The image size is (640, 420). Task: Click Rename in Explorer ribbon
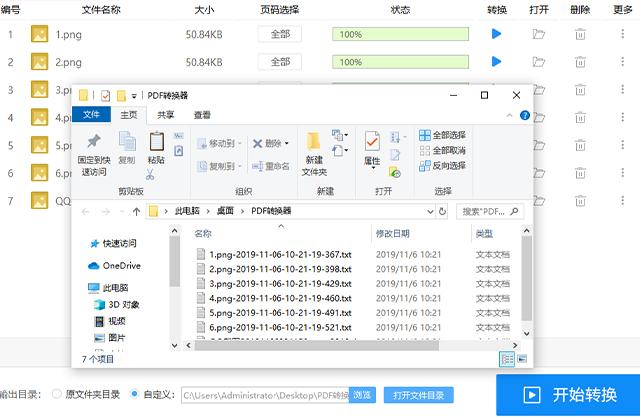(271, 166)
